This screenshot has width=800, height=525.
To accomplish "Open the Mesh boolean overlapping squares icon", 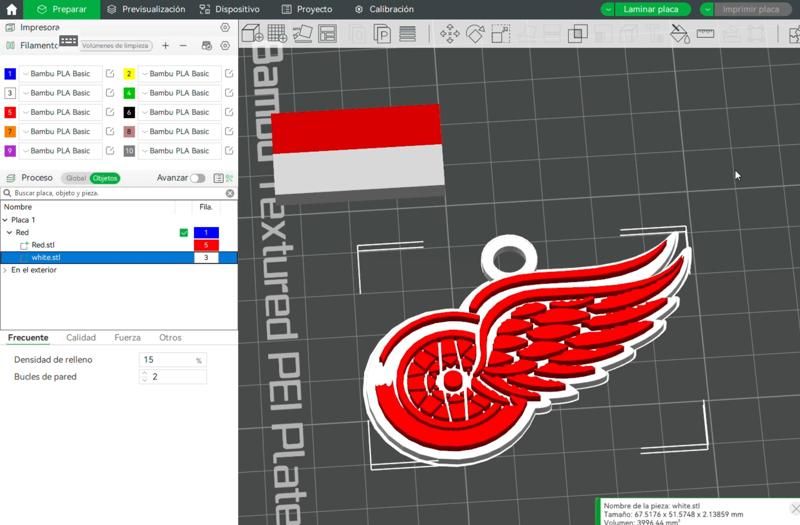I will coord(578,34).
